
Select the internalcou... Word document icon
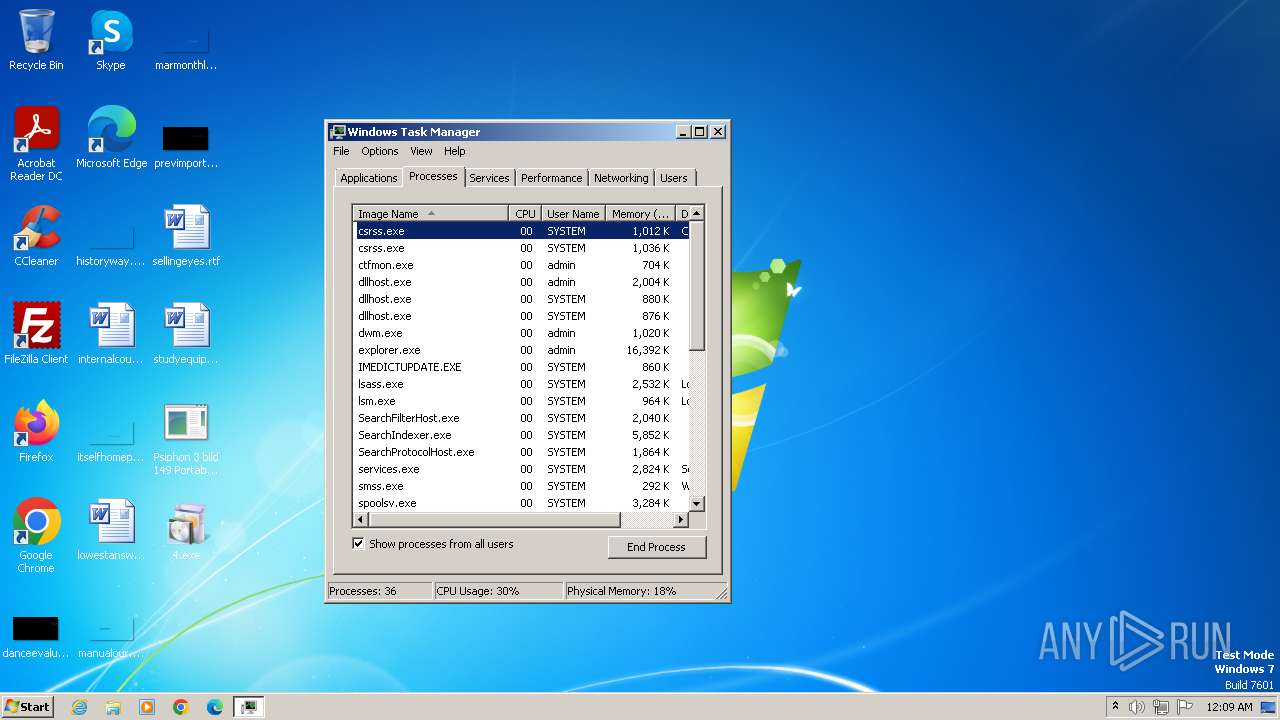point(111,333)
